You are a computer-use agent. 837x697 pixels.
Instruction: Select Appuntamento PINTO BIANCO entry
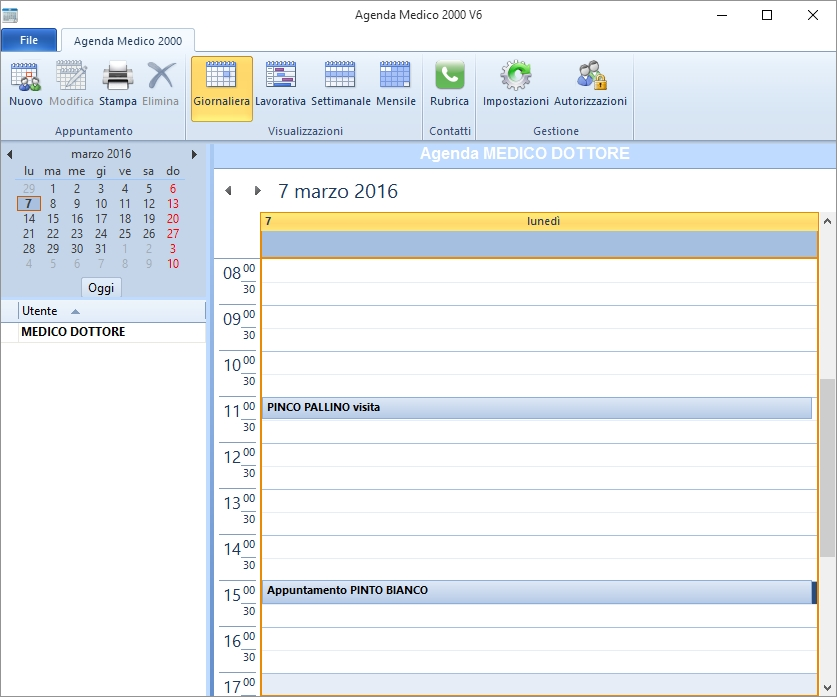point(536,591)
